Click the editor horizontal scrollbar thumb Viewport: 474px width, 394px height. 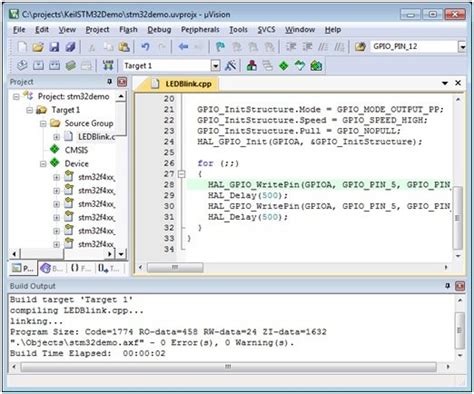point(175,267)
